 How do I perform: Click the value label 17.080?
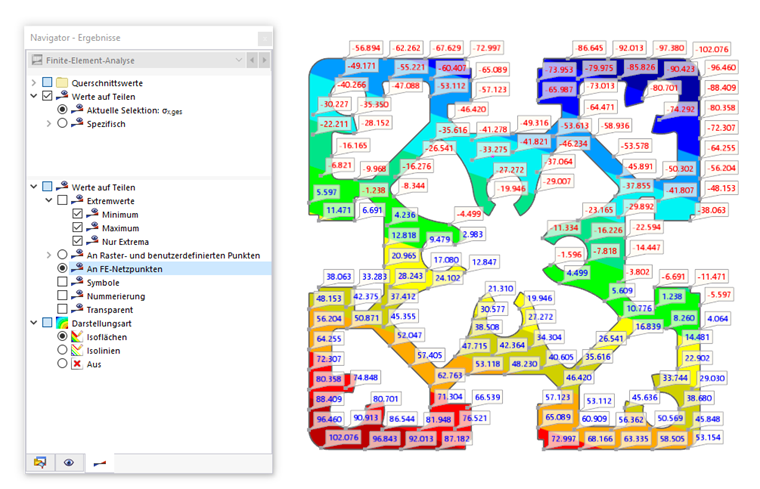click(x=446, y=260)
